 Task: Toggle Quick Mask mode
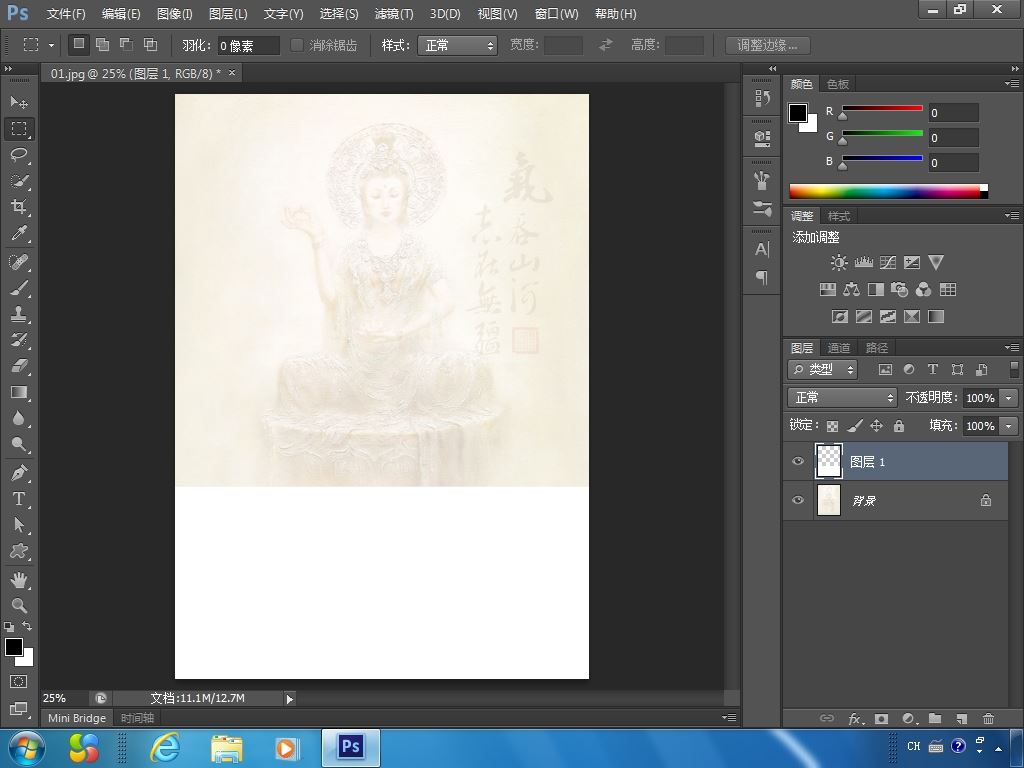pos(18,681)
